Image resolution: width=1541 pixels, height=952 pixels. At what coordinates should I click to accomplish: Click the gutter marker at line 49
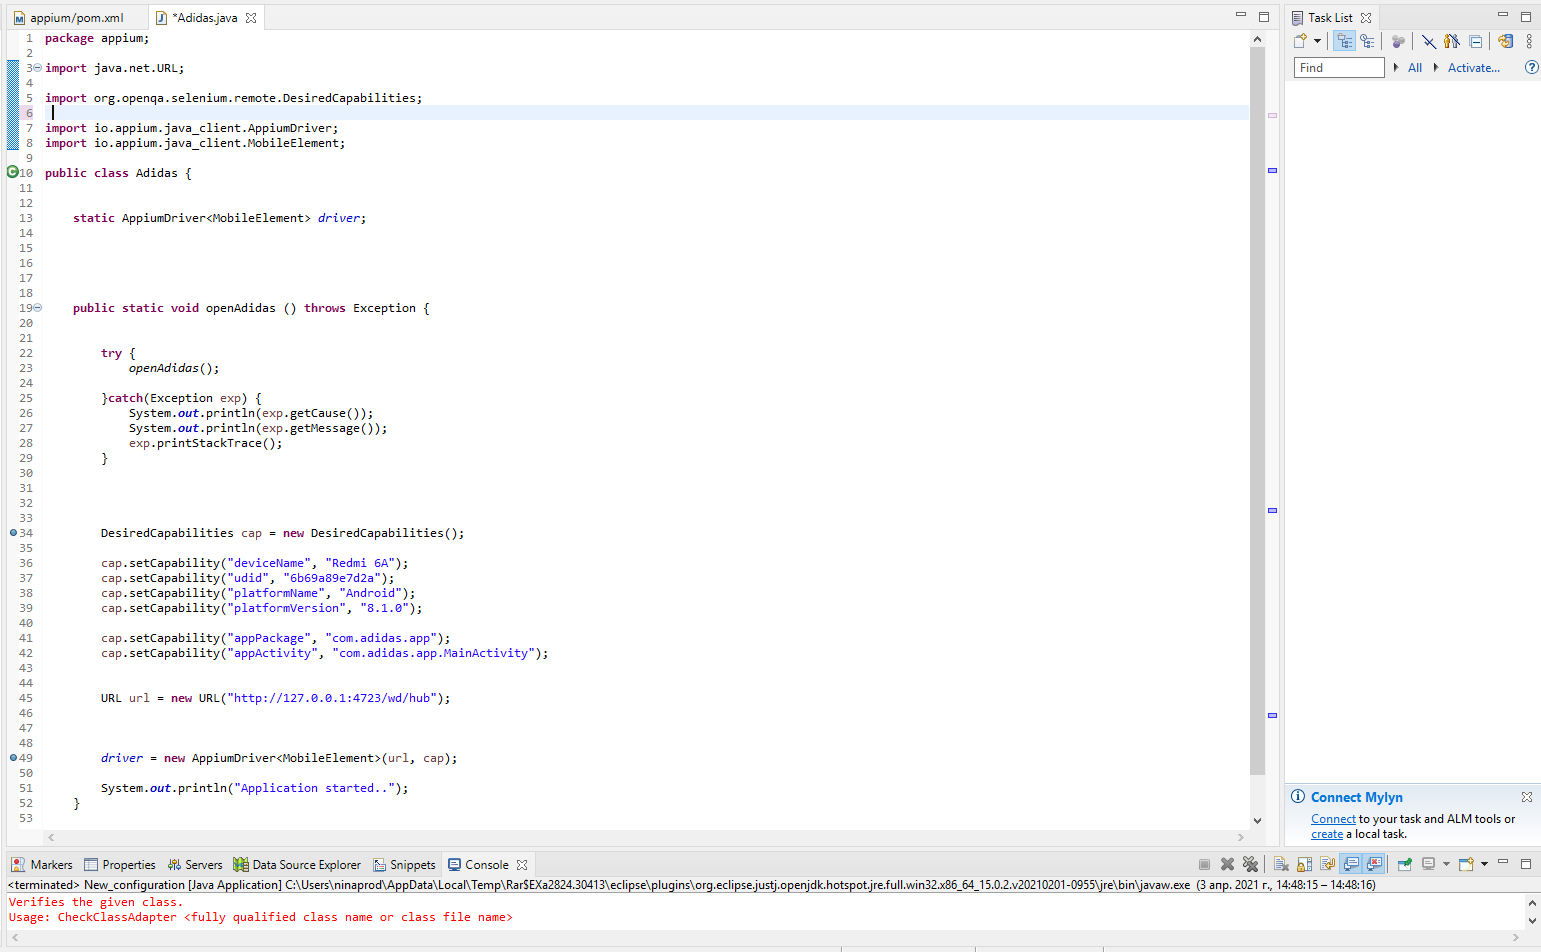(13, 758)
